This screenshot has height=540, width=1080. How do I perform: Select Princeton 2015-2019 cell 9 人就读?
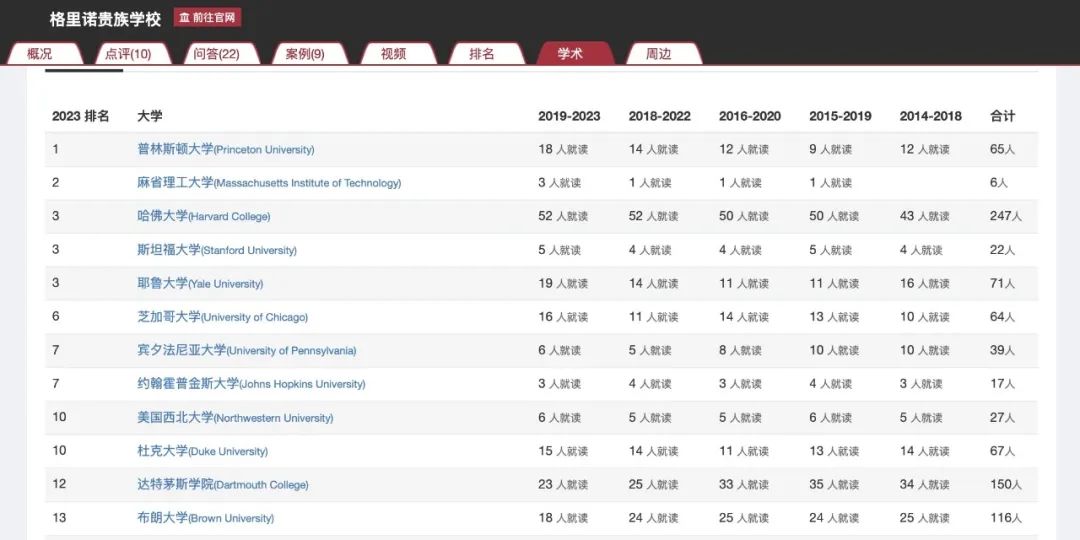831,149
